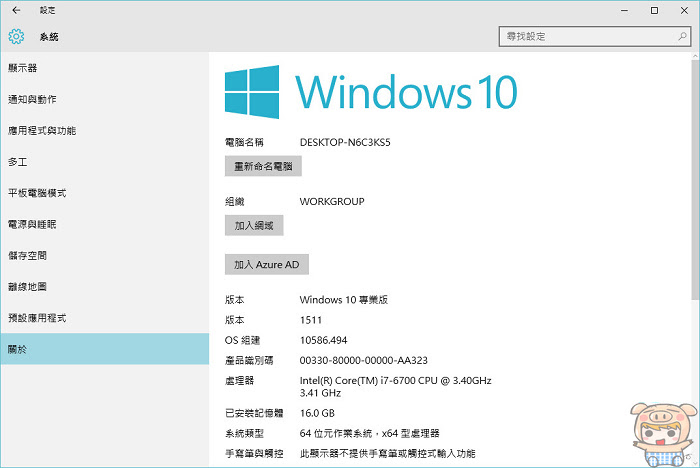Focus the 尋找設定 search box
The image size is (700, 468).
pos(595,36)
